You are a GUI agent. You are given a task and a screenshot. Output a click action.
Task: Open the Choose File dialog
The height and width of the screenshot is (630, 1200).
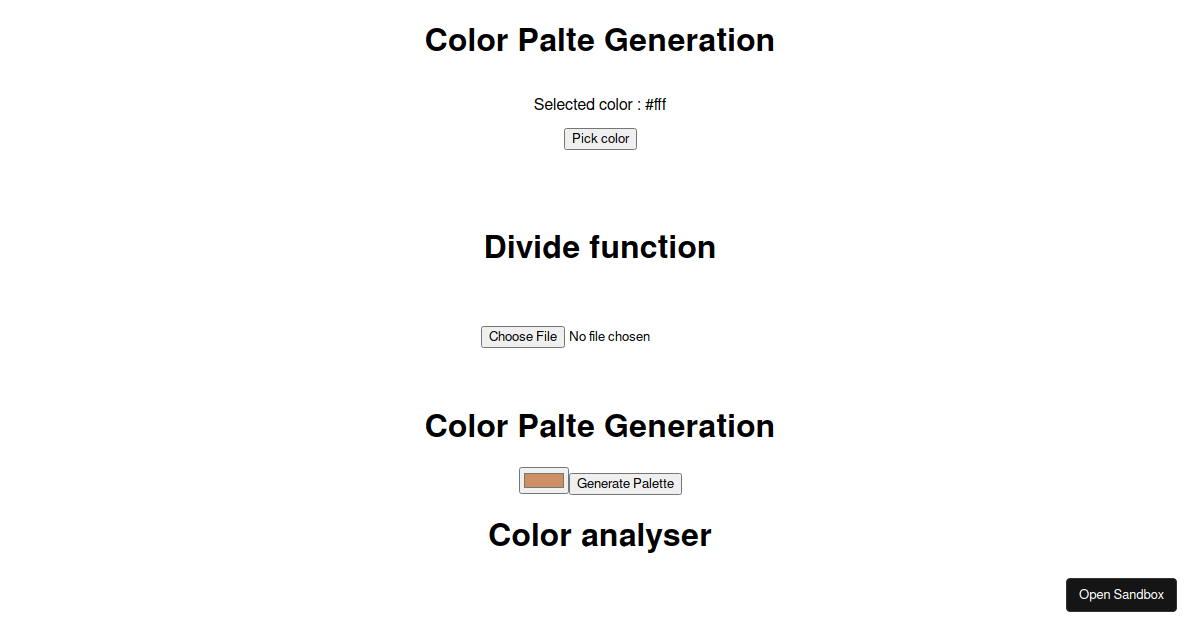point(523,337)
